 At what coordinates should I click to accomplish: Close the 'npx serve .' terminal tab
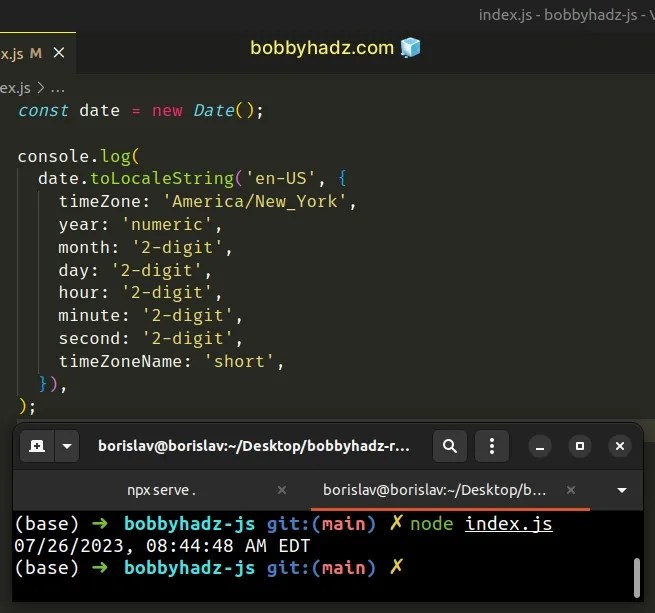pyautogui.click(x=282, y=490)
